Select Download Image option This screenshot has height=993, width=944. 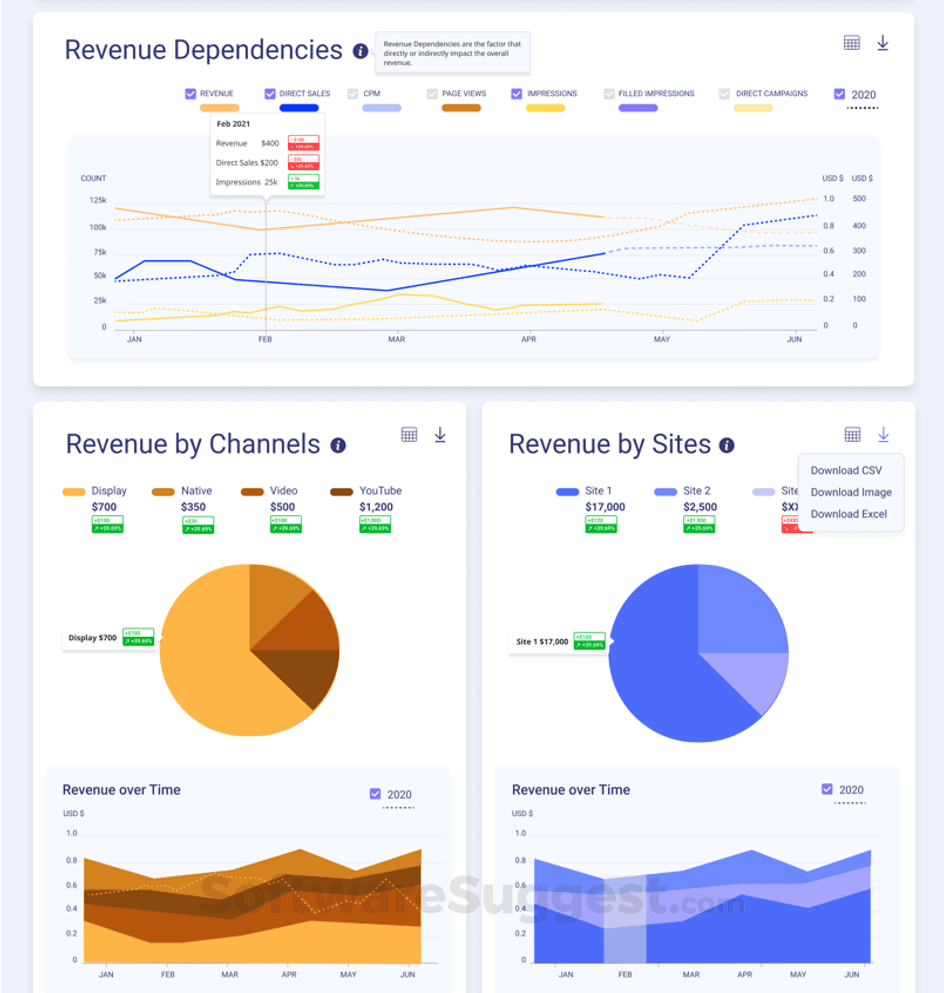pyautogui.click(x=851, y=492)
